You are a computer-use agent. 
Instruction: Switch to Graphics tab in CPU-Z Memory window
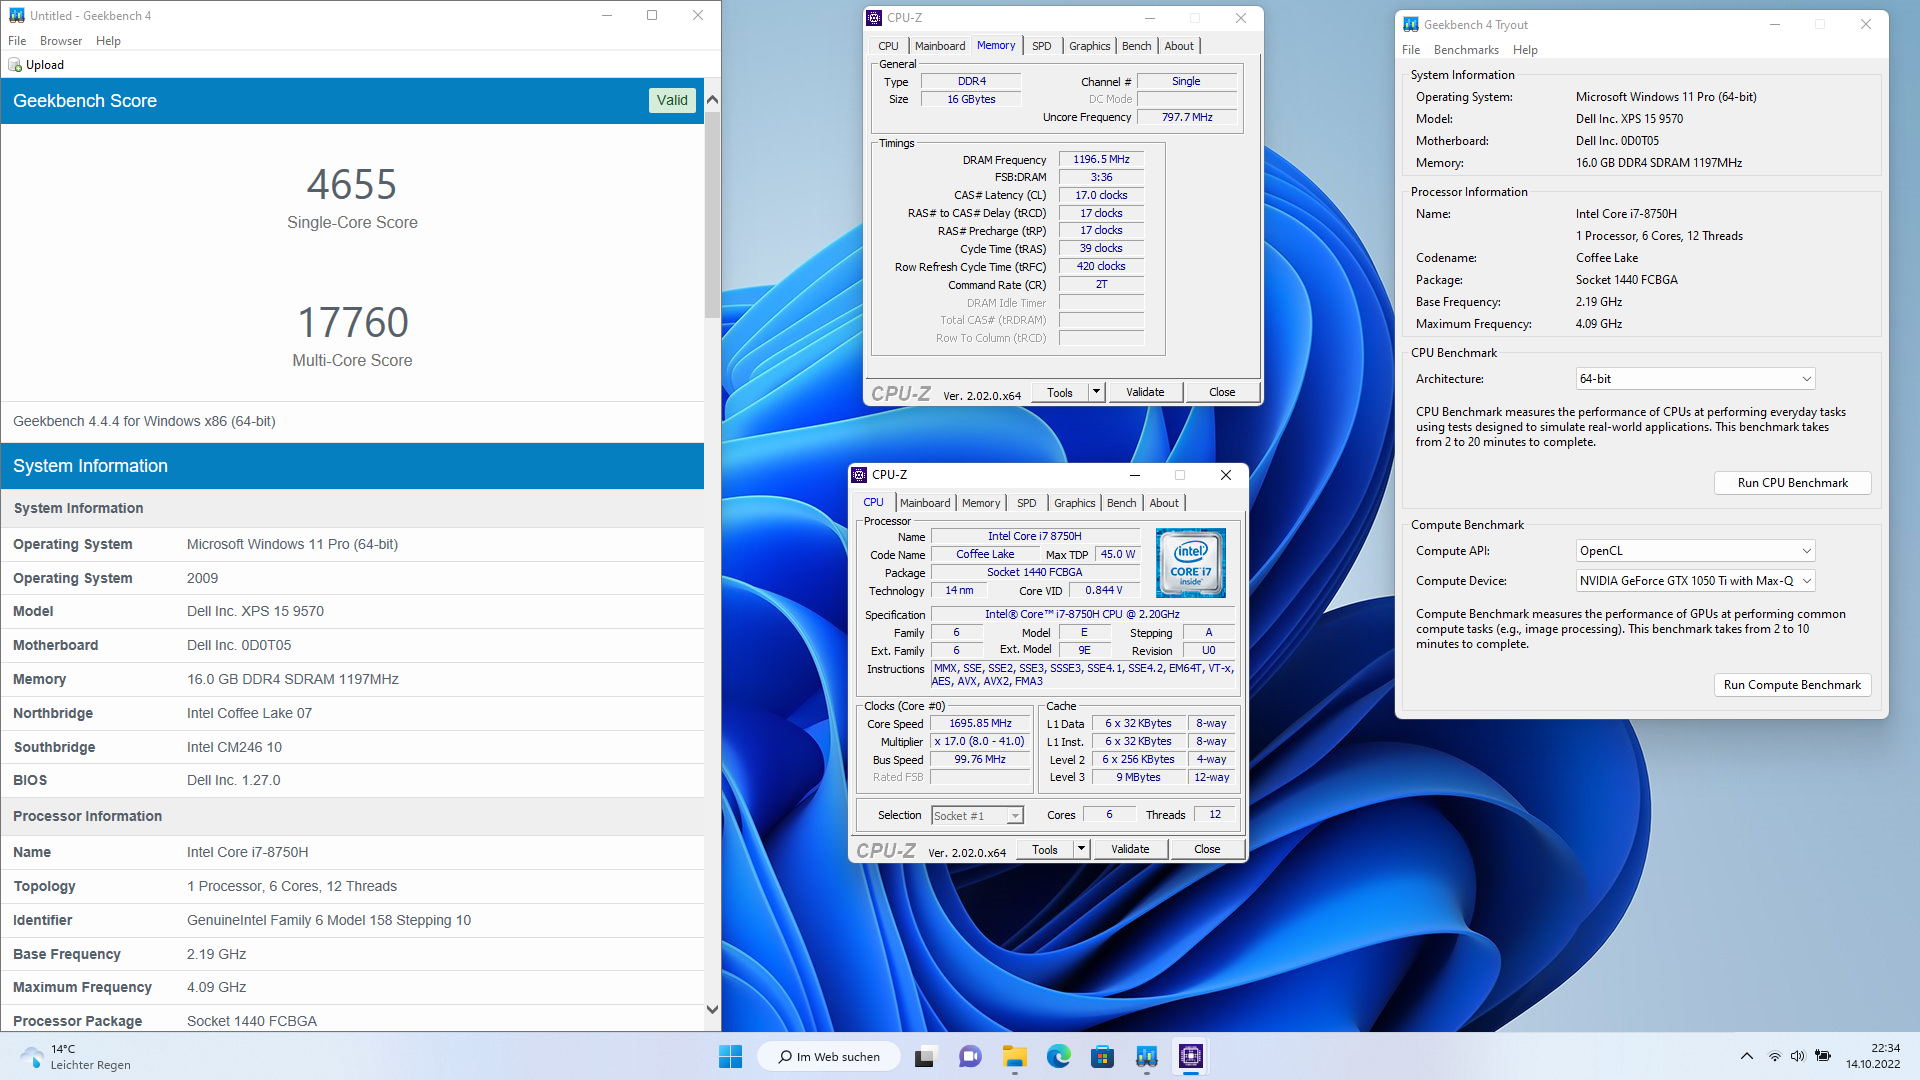[x=1089, y=46]
